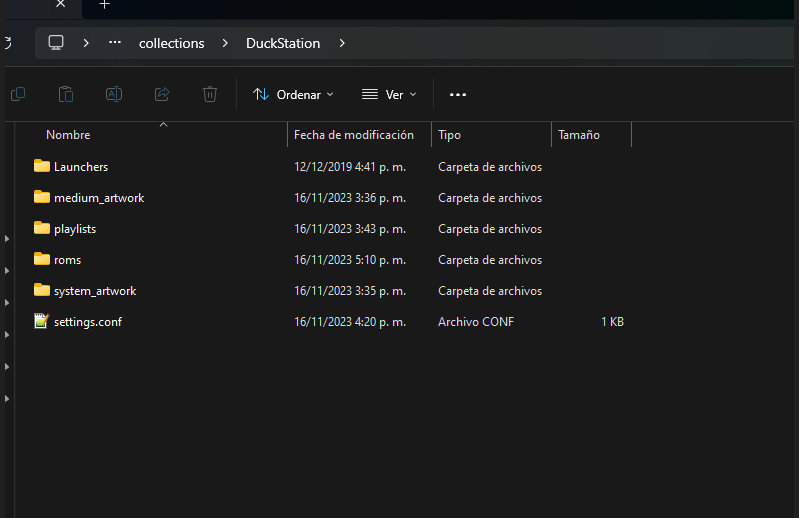799x518 pixels.
Task: Expand chevron after collections breadcrumb
Action: point(225,43)
